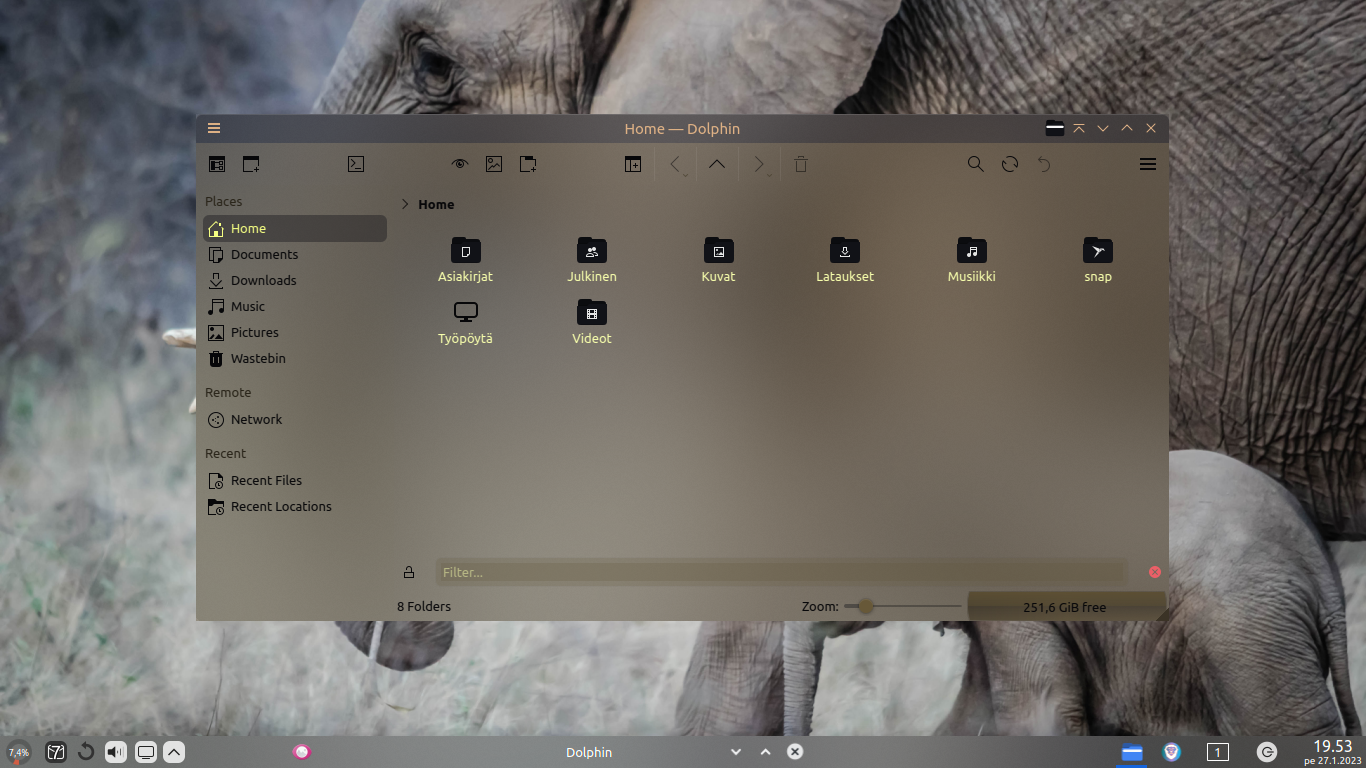The image size is (1366, 768).
Task: Toggle the filter lock icon
Action: pyautogui.click(x=409, y=572)
